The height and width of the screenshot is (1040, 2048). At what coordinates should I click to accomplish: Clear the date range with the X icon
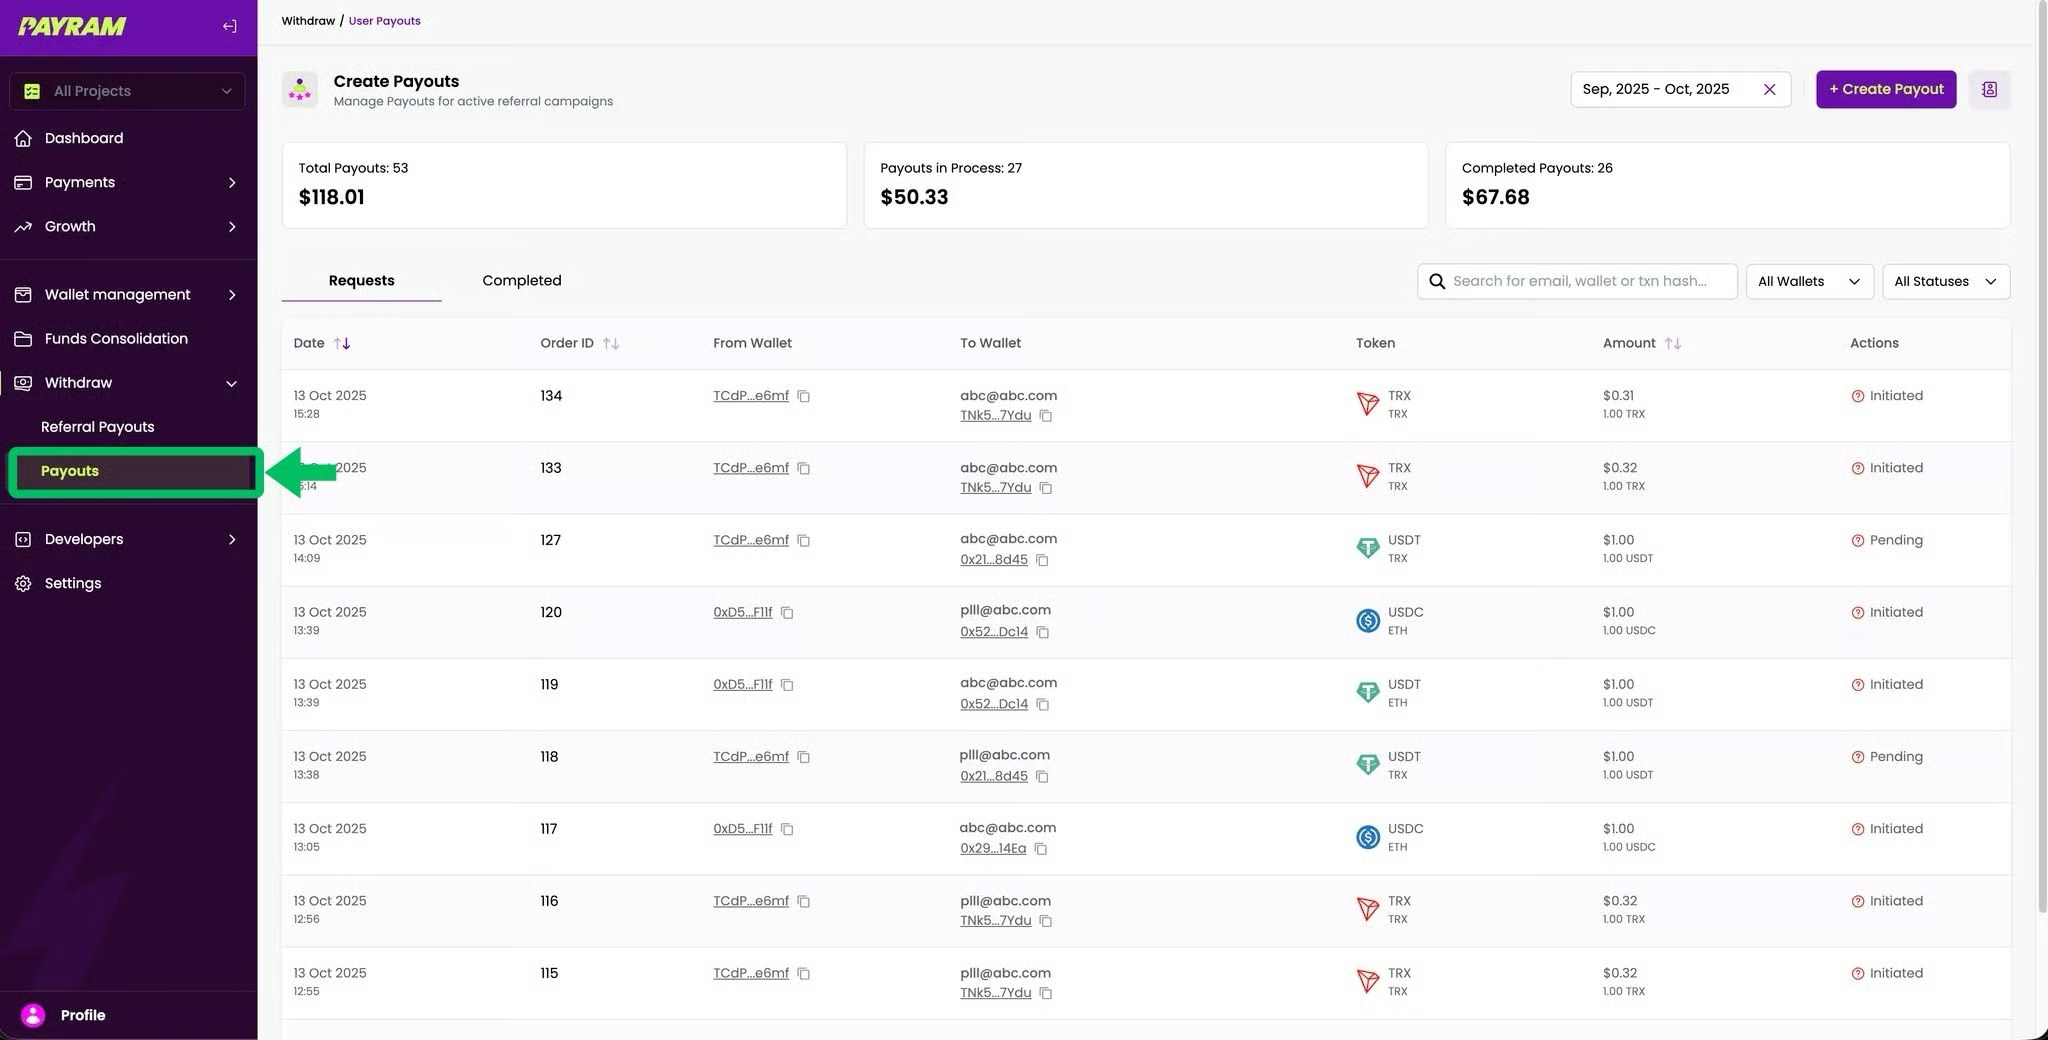(x=1769, y=90)
